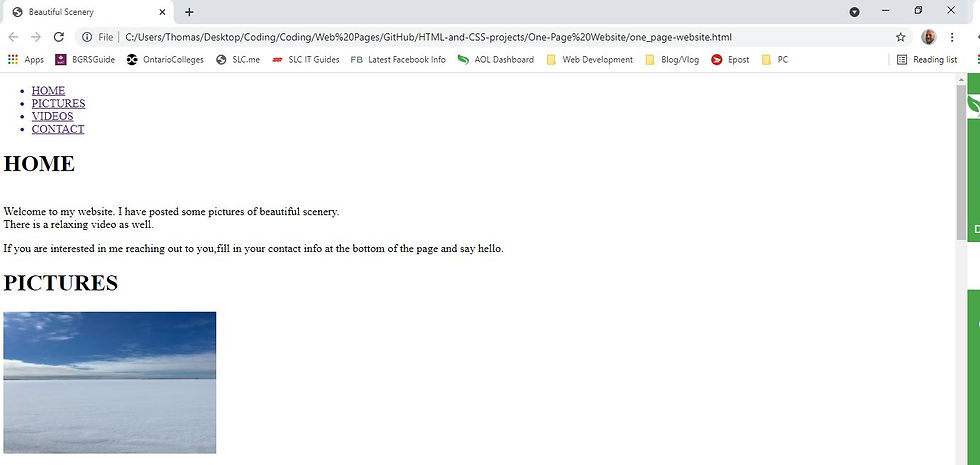Click the PICTURES heading text
This screenshot has width=980, height=465.
[61, 282]
